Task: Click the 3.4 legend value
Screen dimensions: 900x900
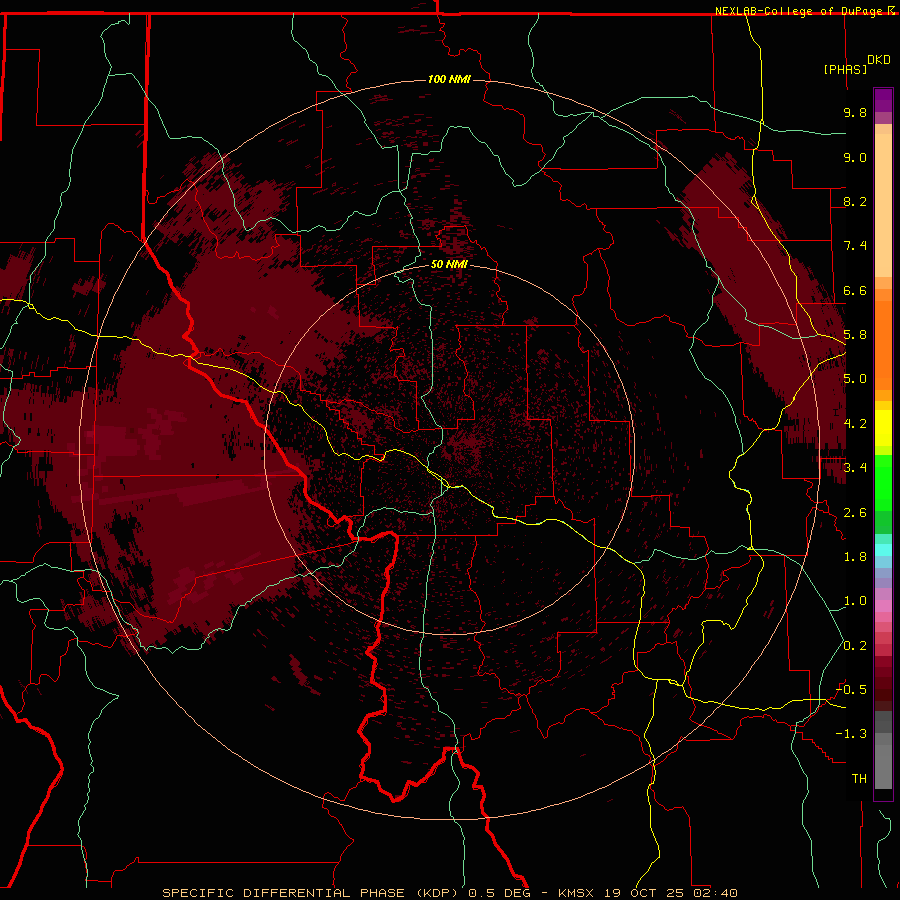Action: click(855, 468)
